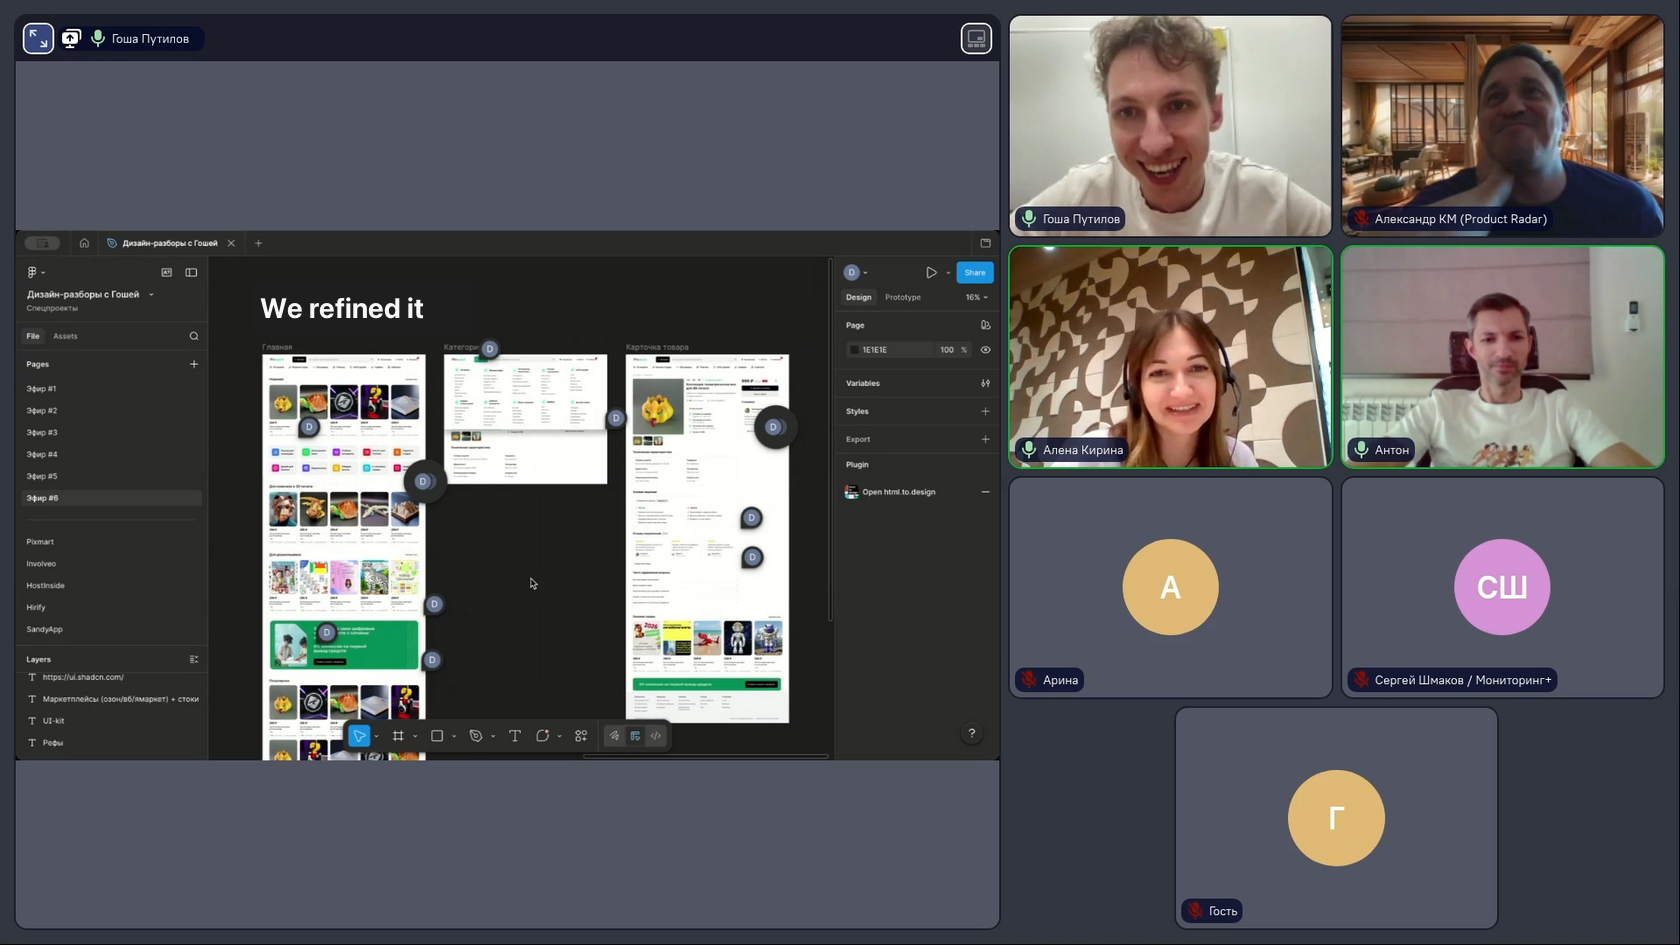Add a new style
1680x945 pixels.
pyautogui.click(x=985, y=411)
